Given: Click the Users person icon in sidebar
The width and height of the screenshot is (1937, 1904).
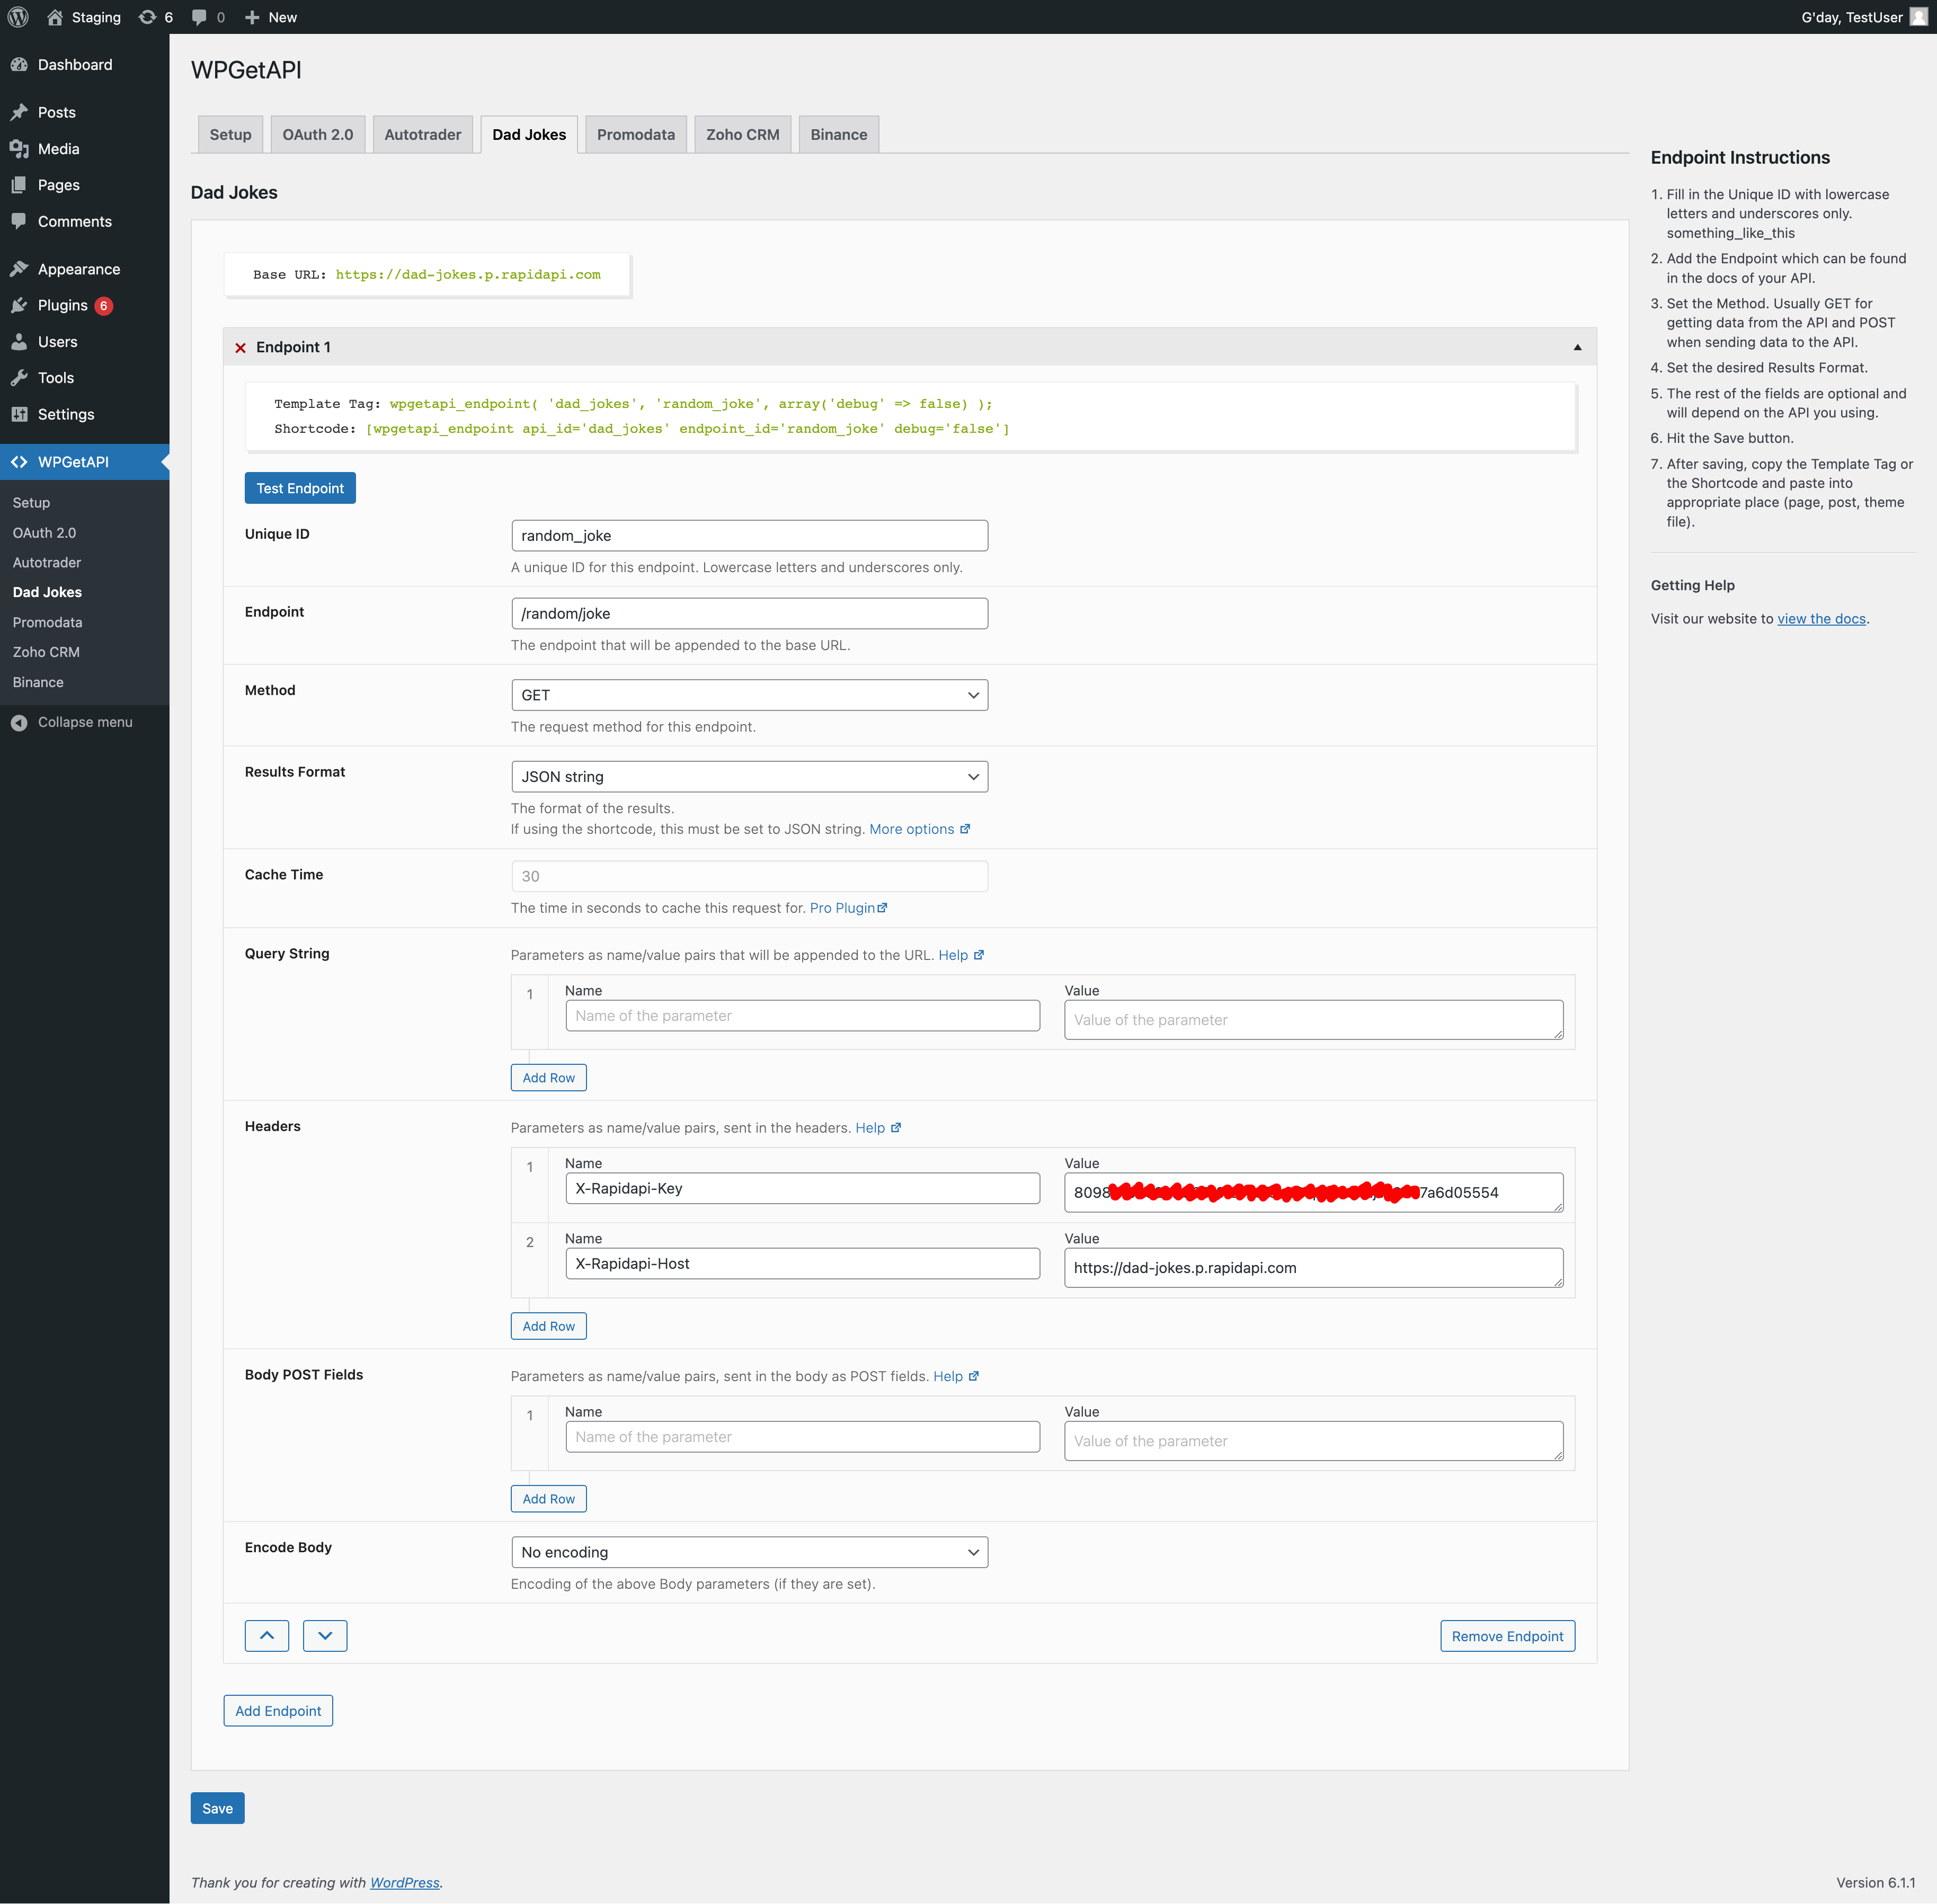Looking at the screenshot, I should click(x=19, y=342).
